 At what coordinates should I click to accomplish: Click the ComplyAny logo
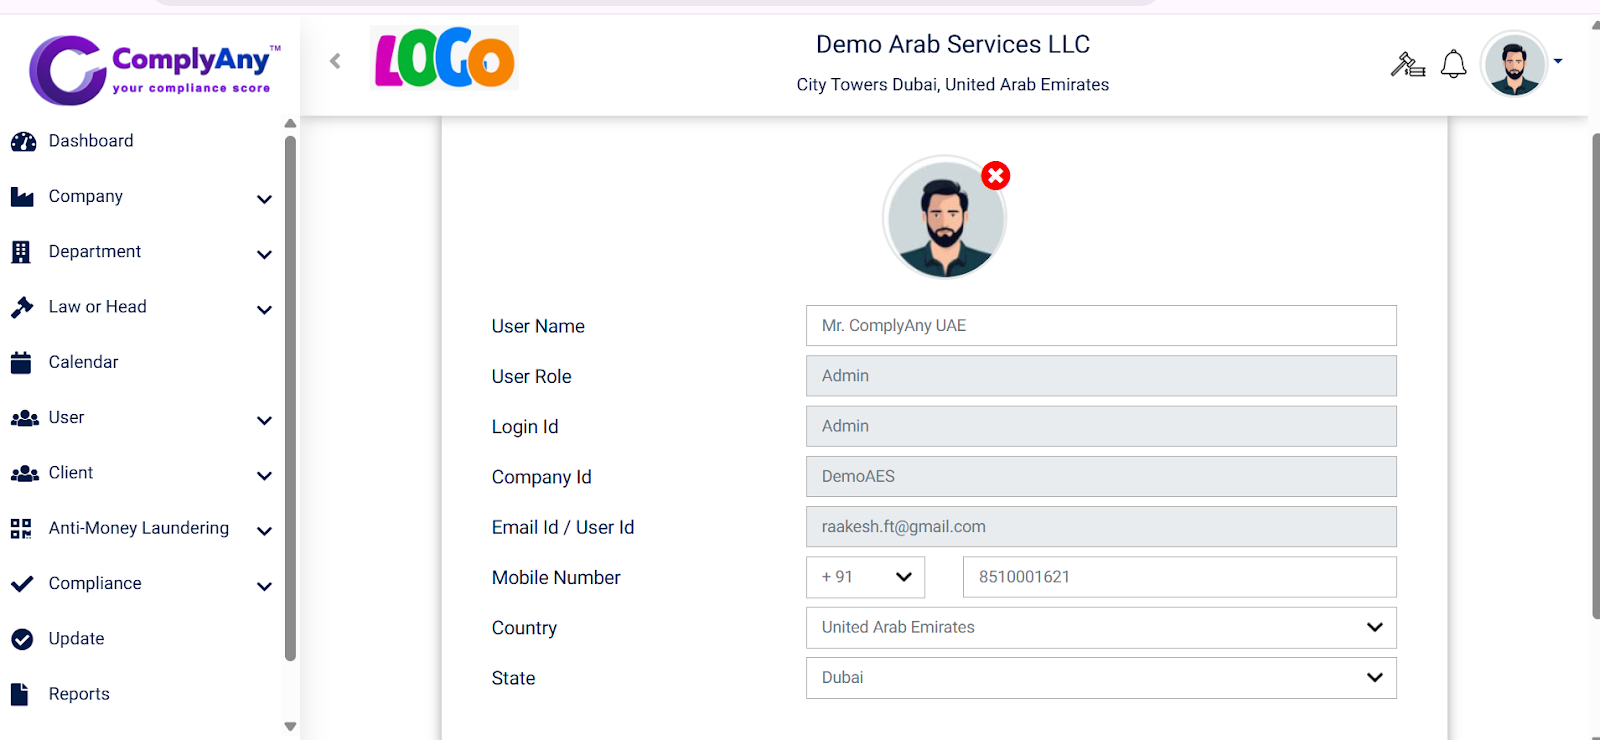coord(155,69)
